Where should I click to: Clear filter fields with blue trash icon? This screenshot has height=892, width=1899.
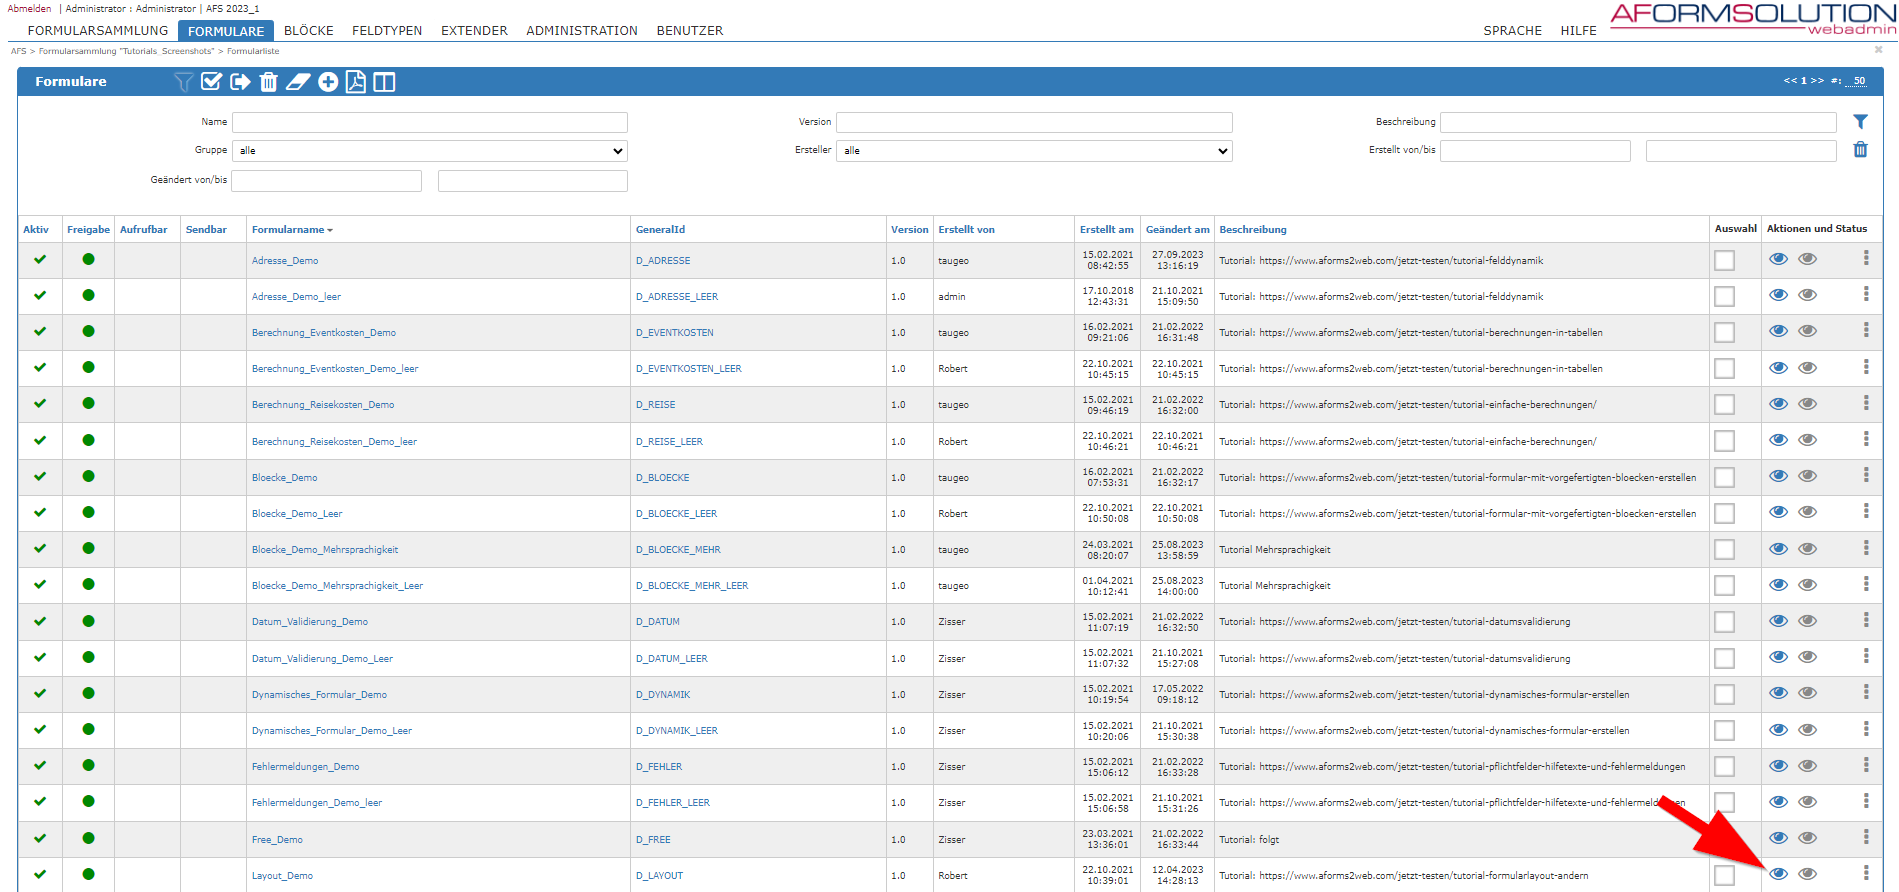pos(1860,150)
